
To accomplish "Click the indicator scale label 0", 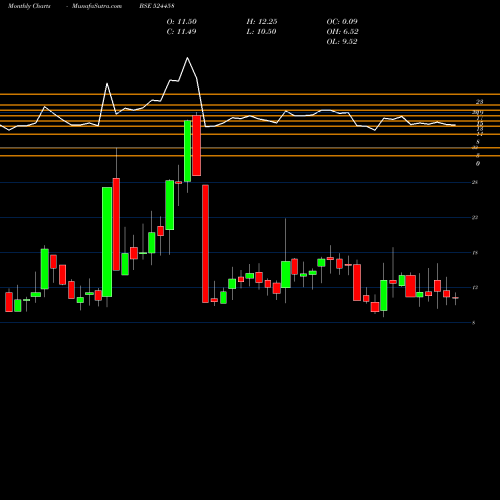I will click(478, 163).
